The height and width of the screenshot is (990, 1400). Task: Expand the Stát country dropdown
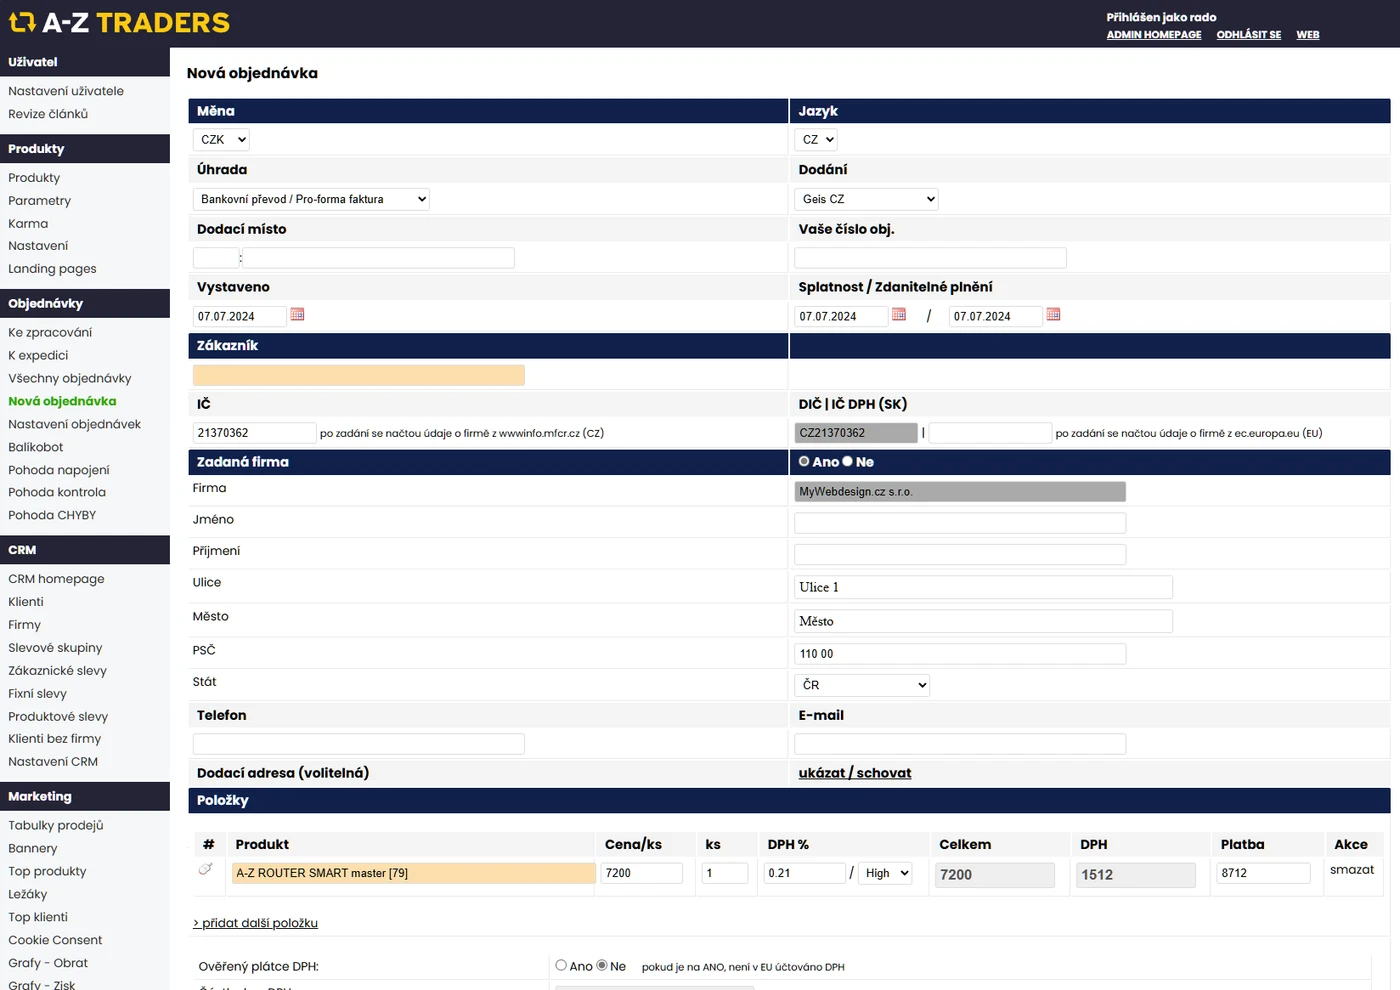pos(862,685)
